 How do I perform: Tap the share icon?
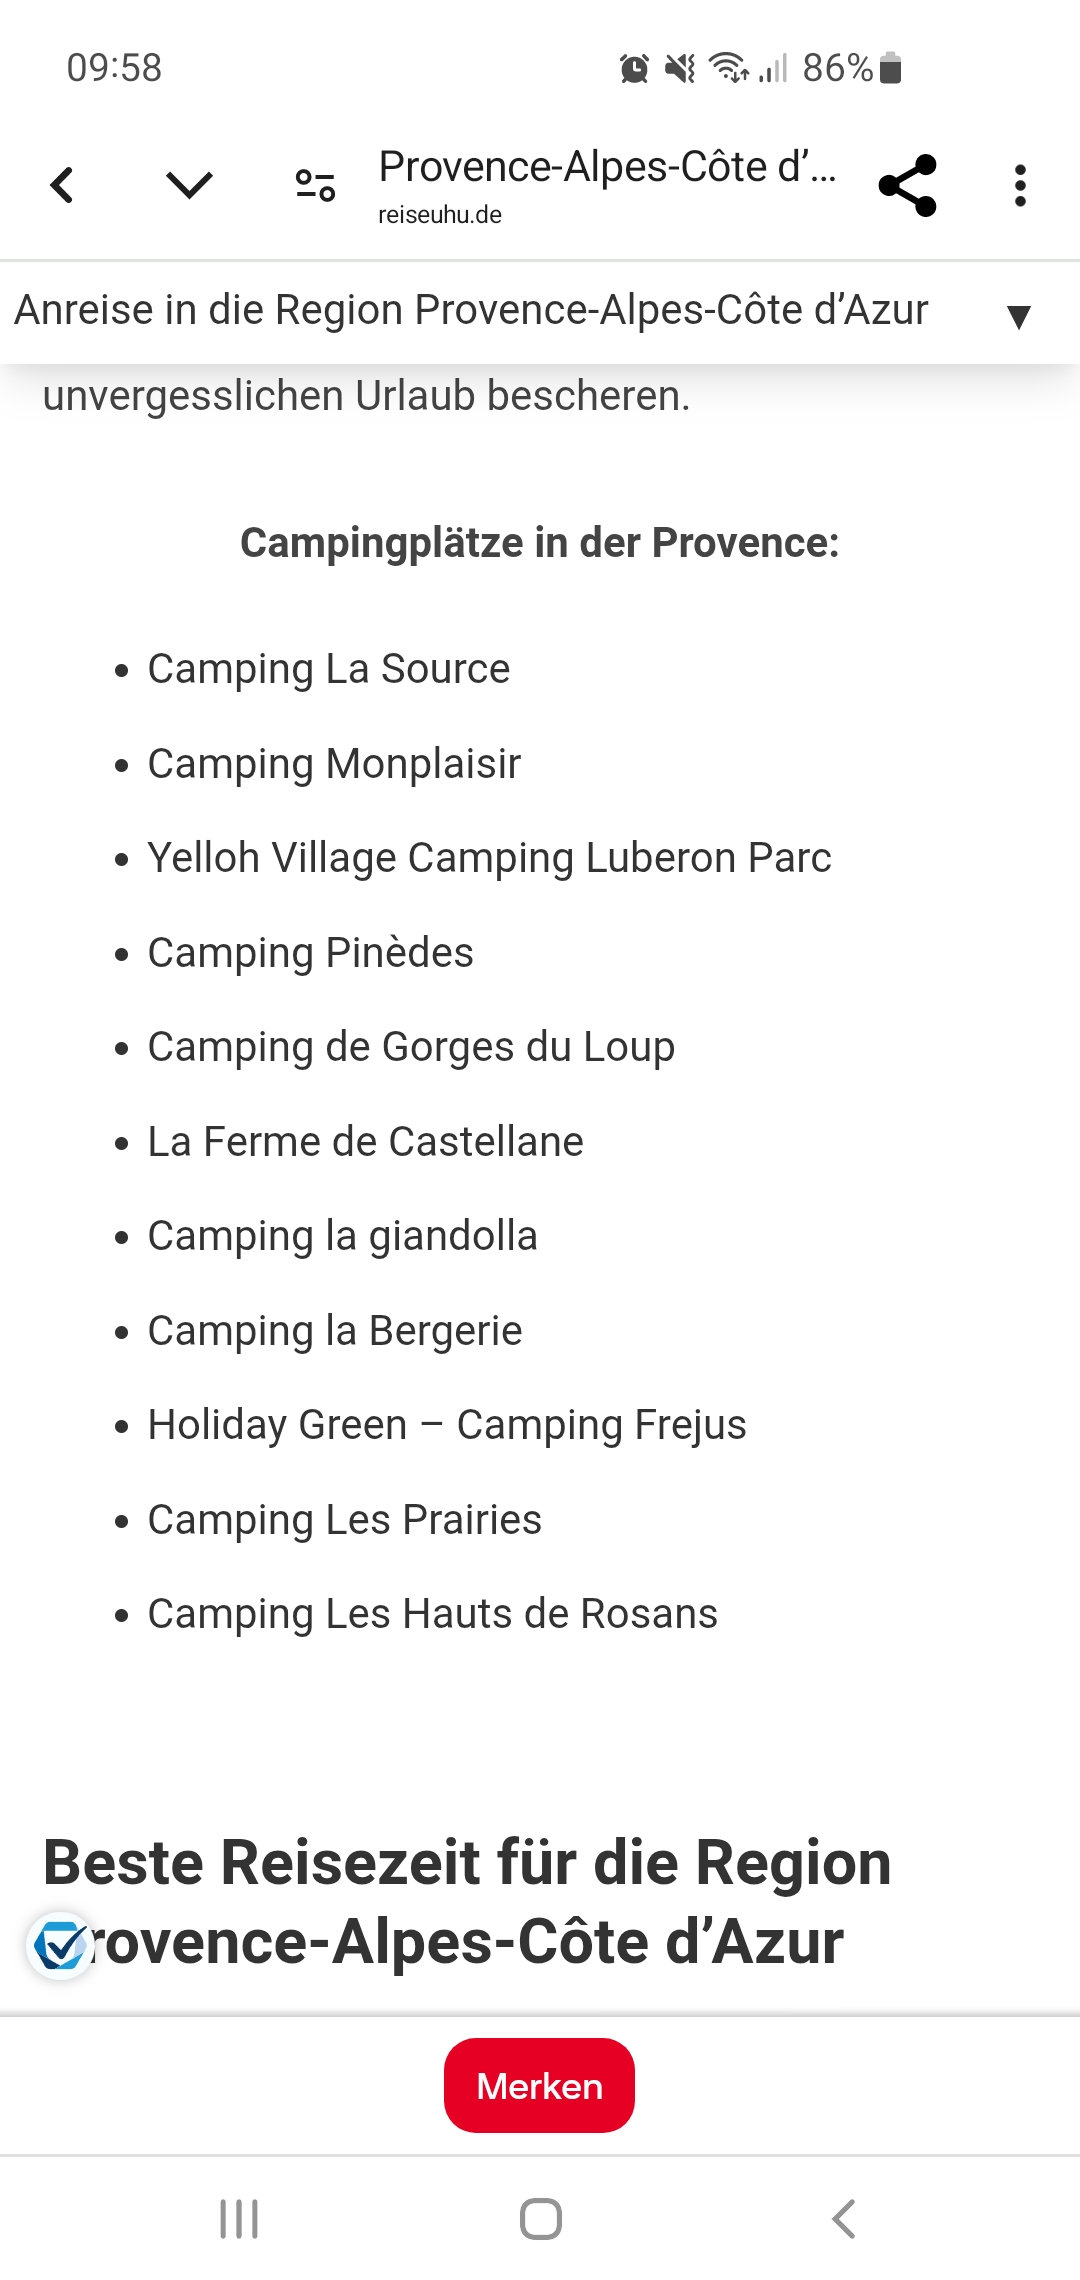click(x=907, y=185)
